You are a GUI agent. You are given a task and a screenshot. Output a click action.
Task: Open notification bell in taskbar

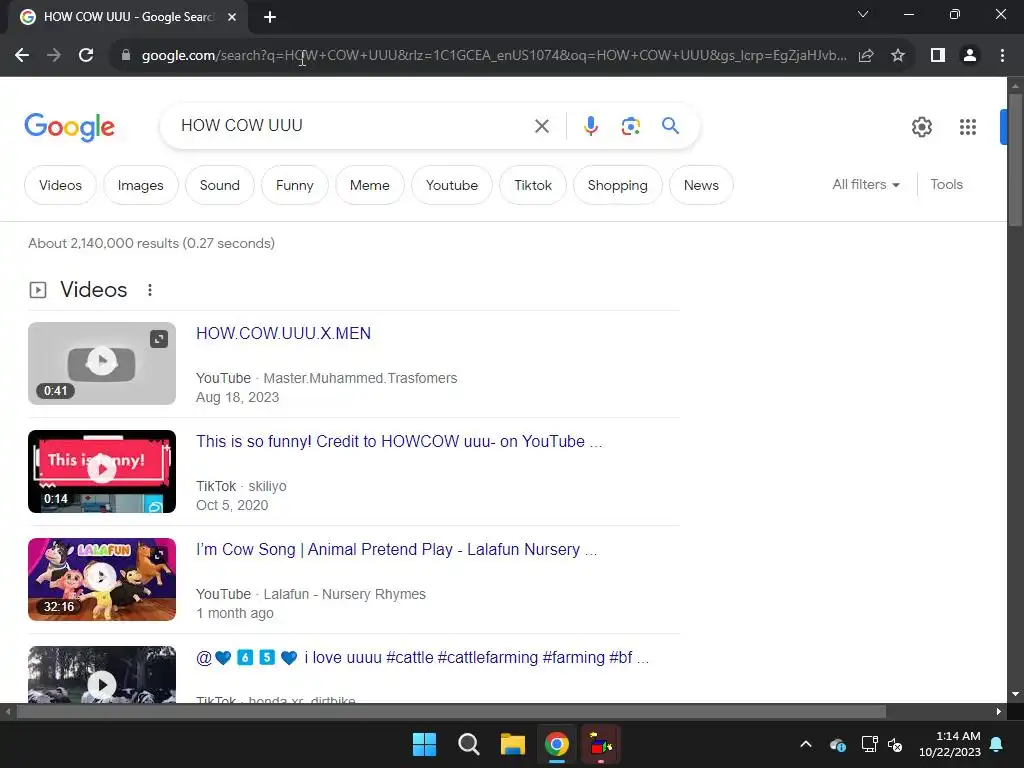click(x=997, y=744)
